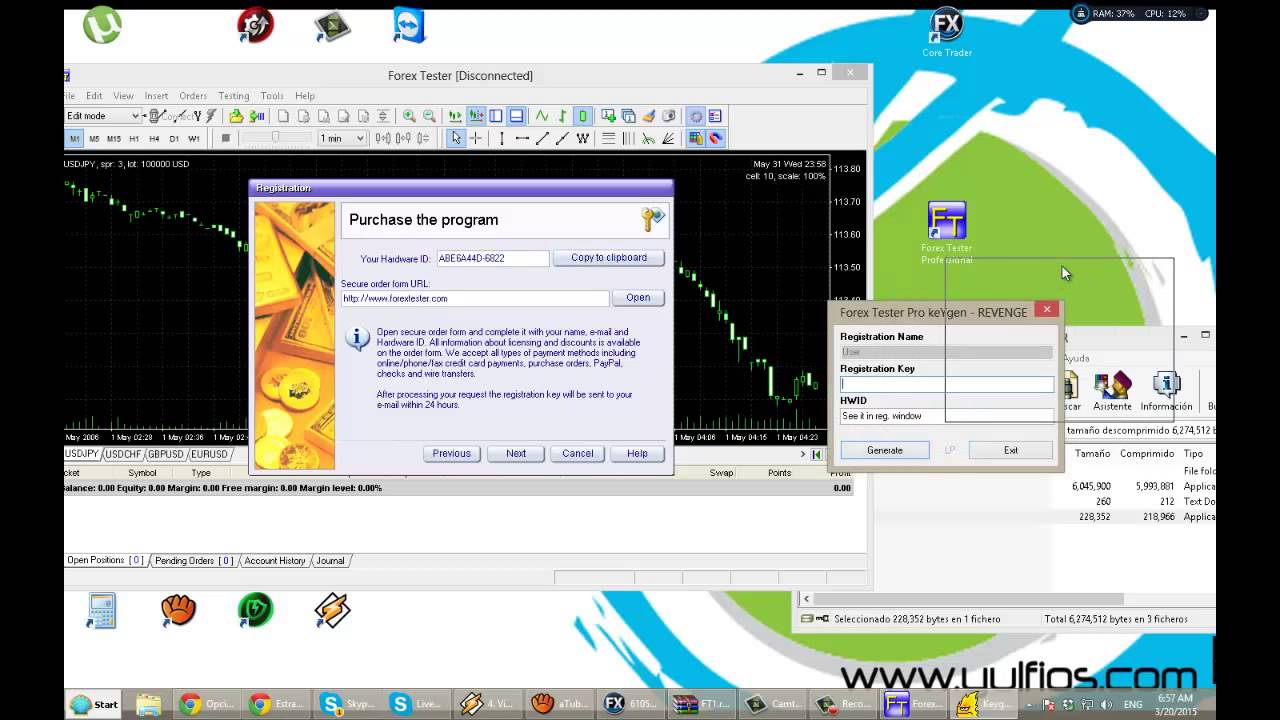Image resolution: width=1280 pixels, height=720 pixels.
Task: Open the File menu in Forex Tester
Action: [x=69, y=96]
